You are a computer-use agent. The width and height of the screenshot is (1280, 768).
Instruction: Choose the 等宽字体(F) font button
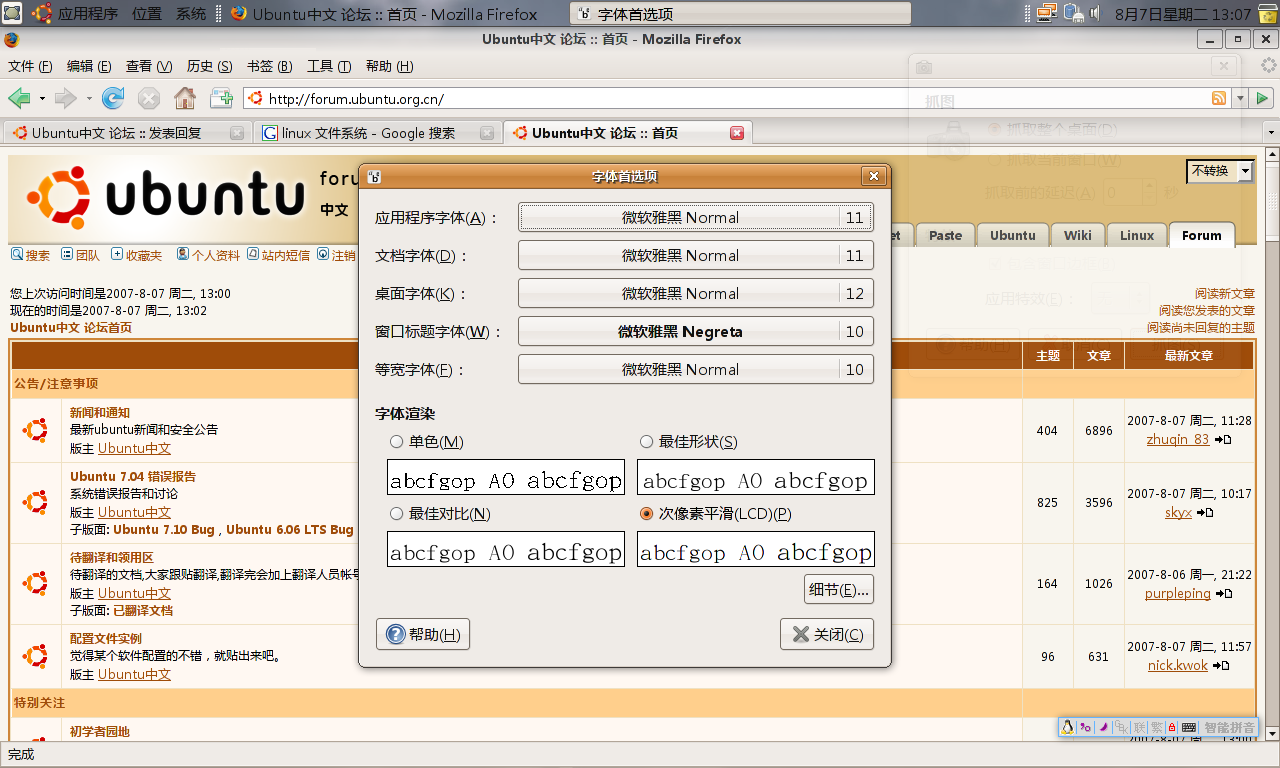696,369
